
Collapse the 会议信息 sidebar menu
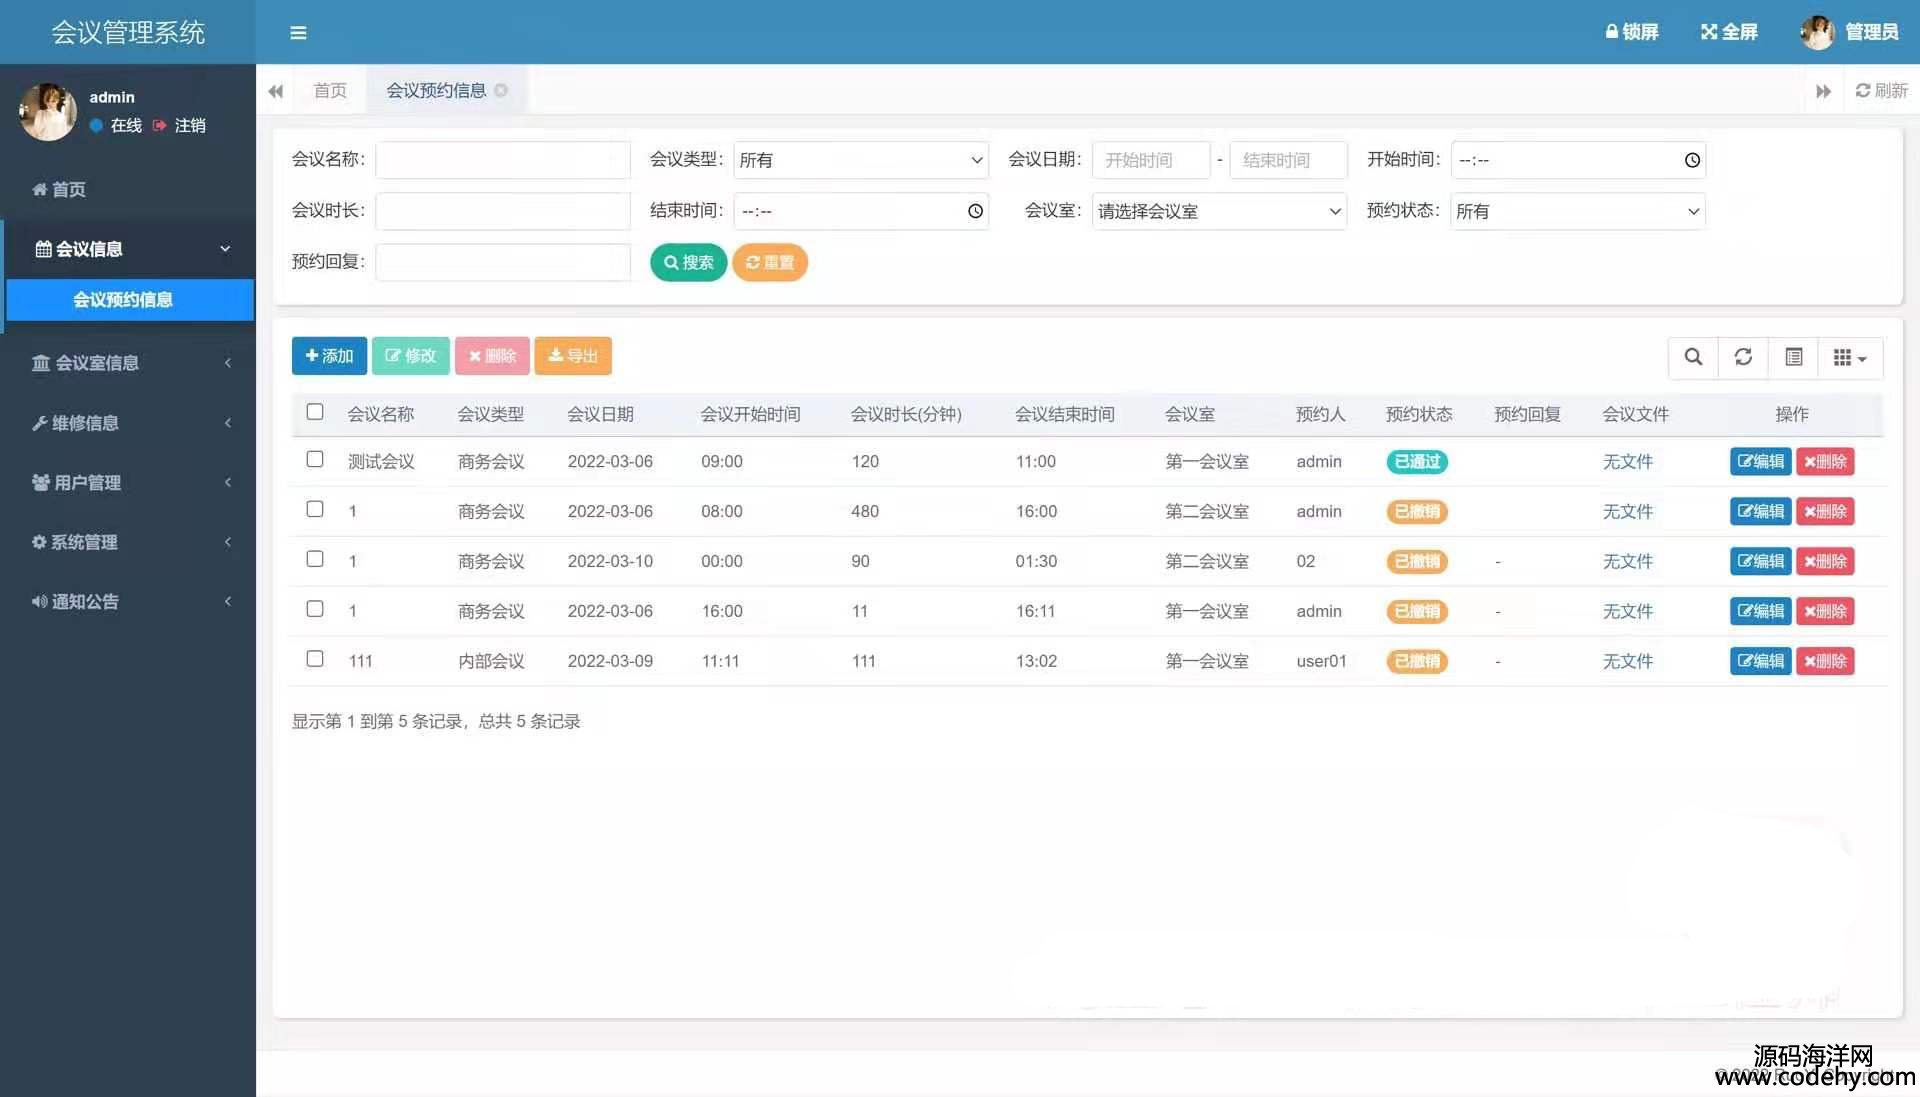pos(128,249)
